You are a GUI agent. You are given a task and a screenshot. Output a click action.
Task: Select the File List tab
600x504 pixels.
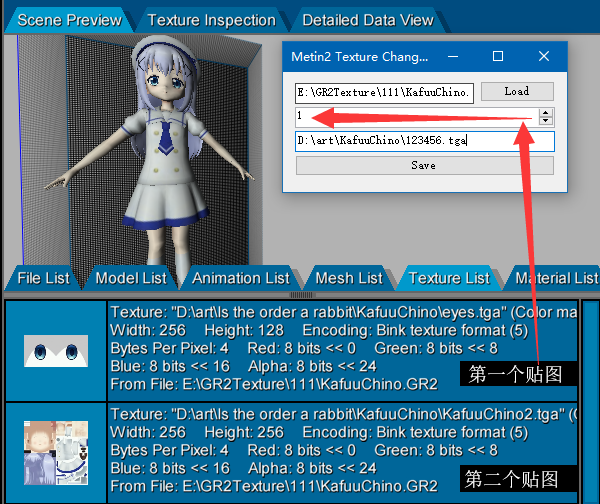(x=43, y=278)
